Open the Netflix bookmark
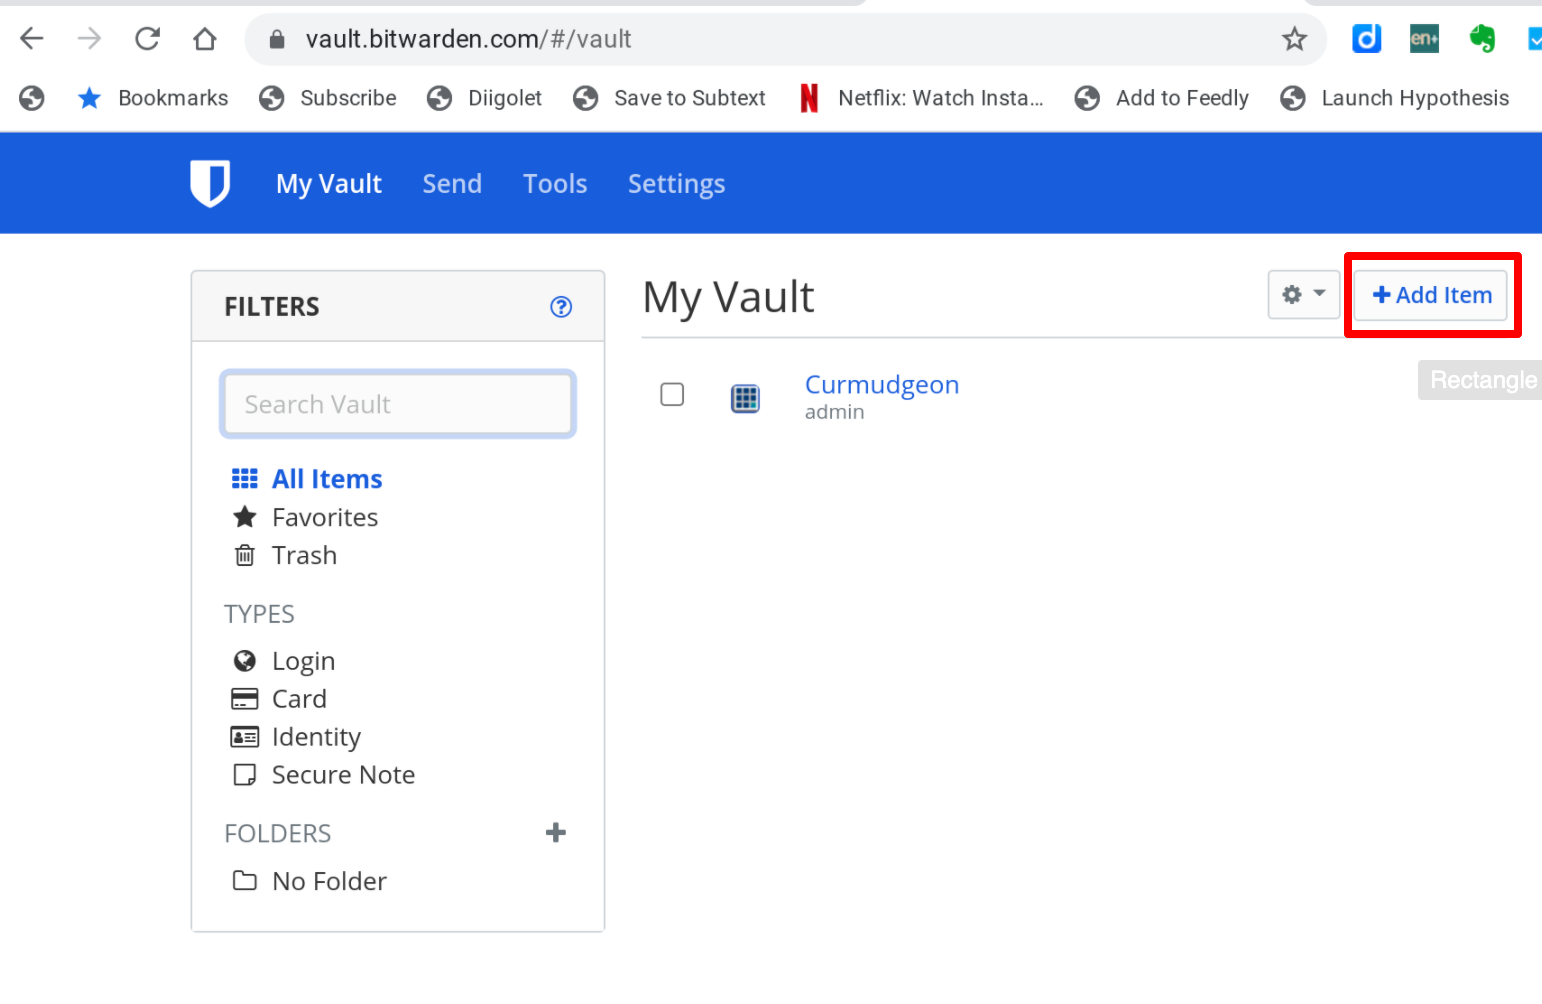Screen dimensions: 1542x1004 pos(921,98)
